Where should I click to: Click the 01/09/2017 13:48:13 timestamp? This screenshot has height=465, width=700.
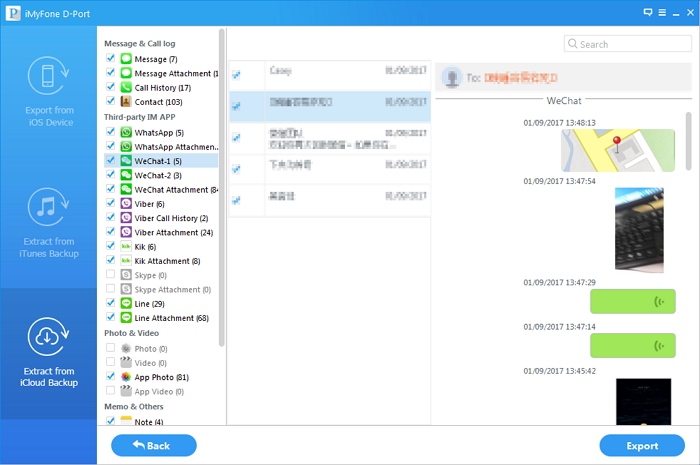tap(559, 123)
